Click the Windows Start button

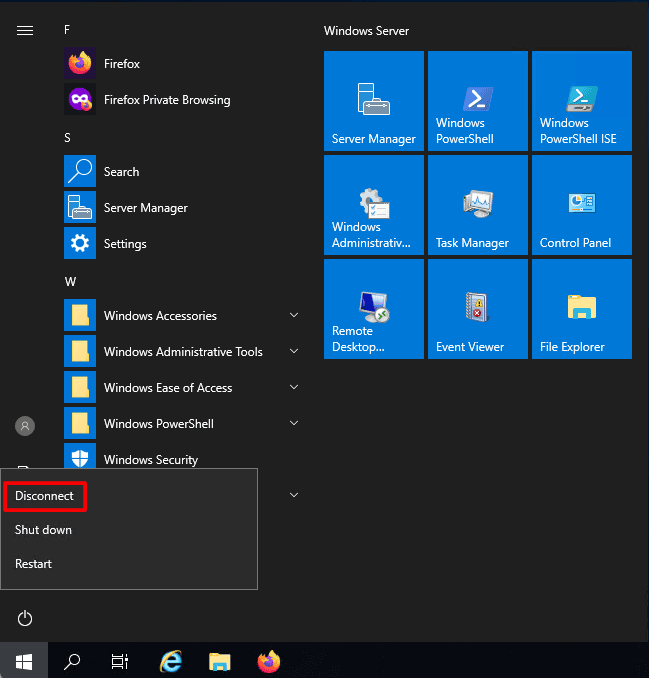(x=24, y=662)
